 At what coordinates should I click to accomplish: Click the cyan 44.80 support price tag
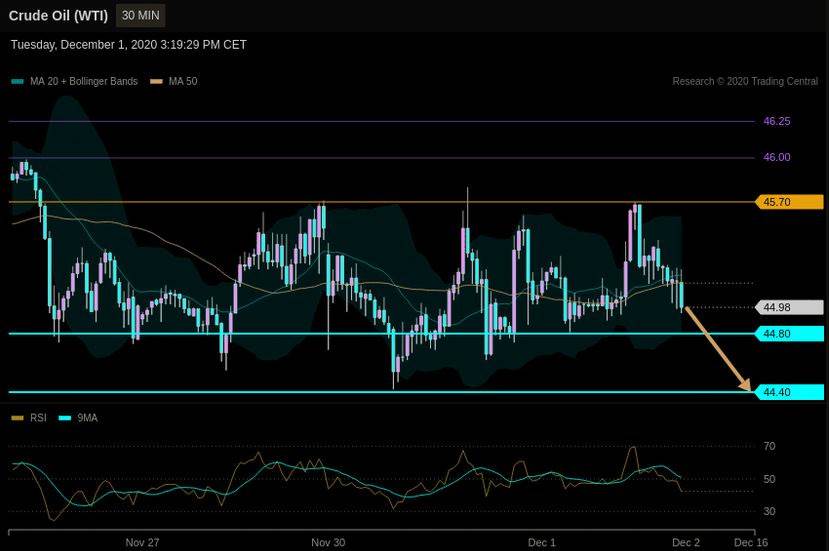789,334
